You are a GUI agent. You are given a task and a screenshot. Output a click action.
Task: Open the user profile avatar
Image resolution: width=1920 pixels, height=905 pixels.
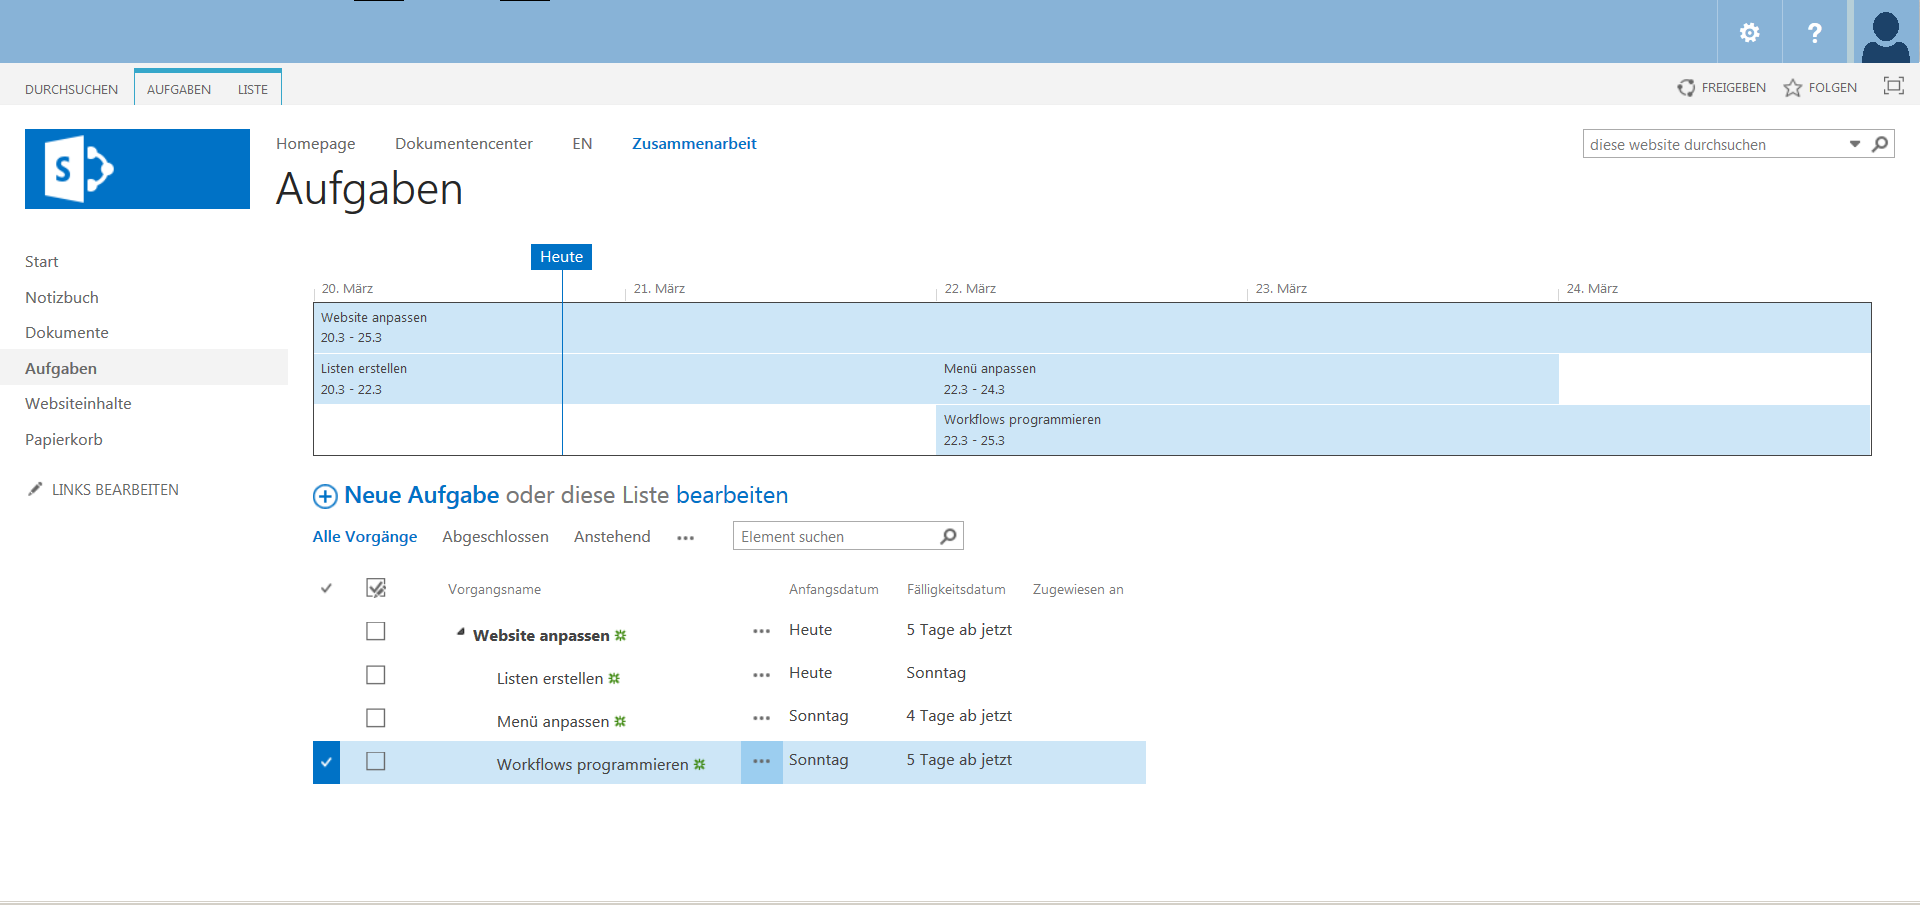[x=1886, y=33]
